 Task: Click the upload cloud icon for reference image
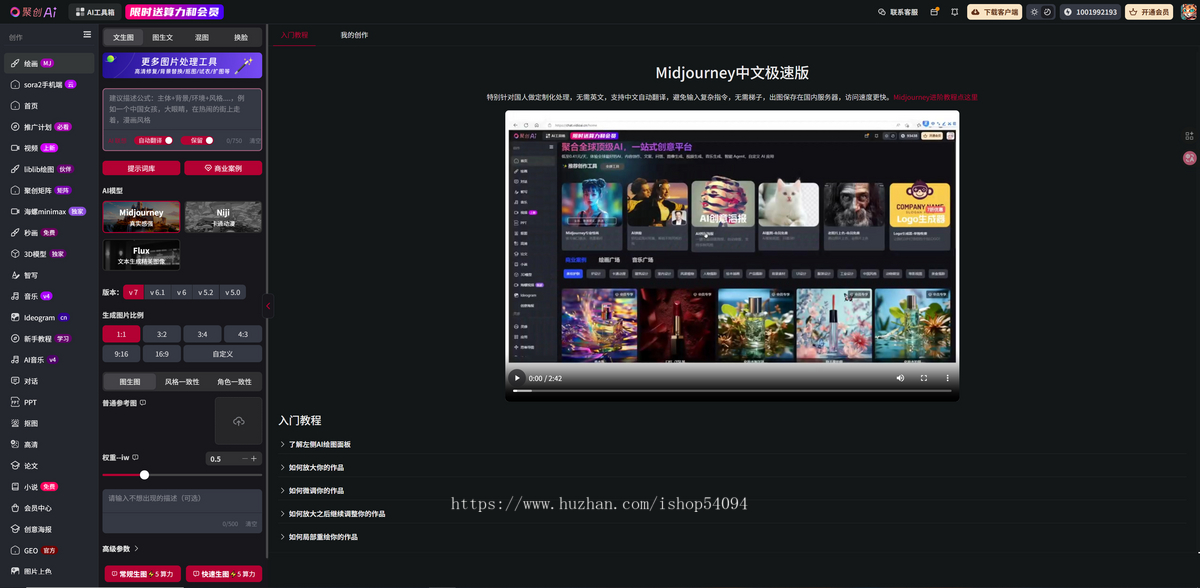click(x=238, y=421)
